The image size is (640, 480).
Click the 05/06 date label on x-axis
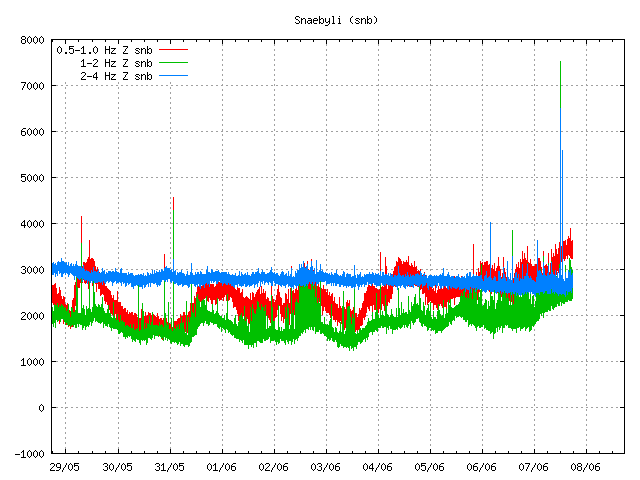(x=430, y=467)
